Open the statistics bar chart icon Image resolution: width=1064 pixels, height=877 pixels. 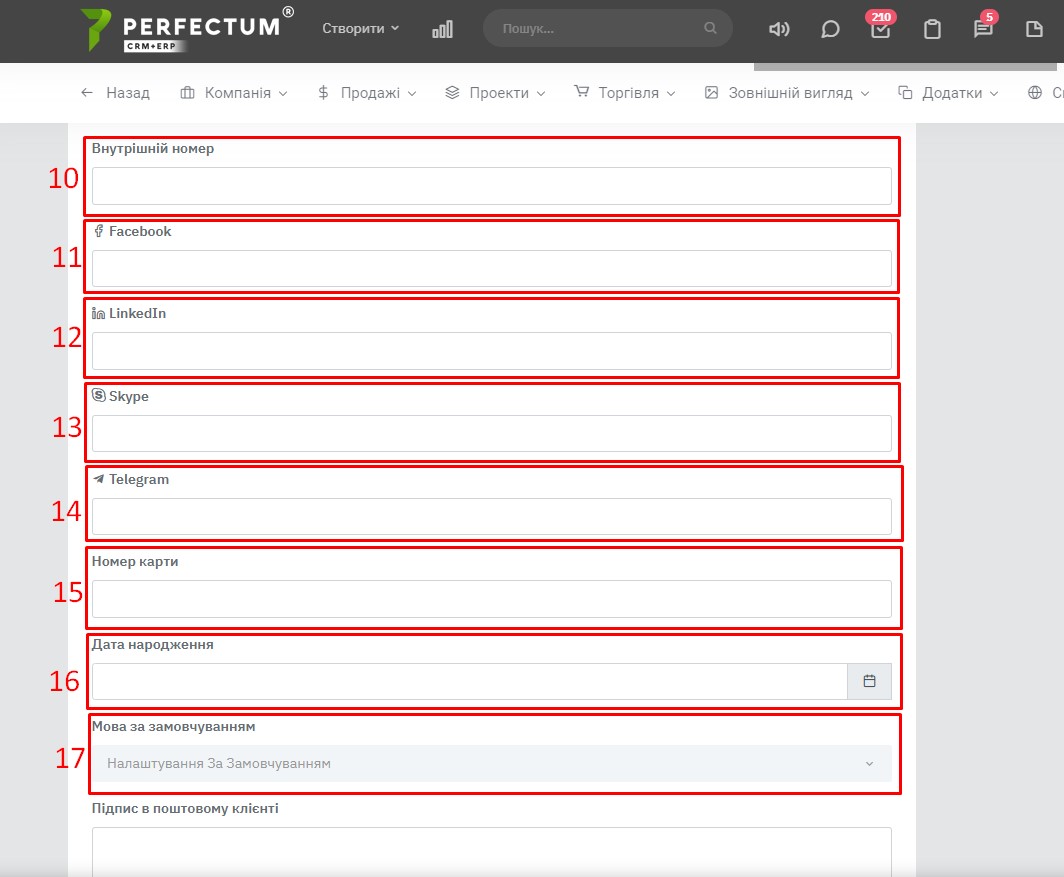442,29
